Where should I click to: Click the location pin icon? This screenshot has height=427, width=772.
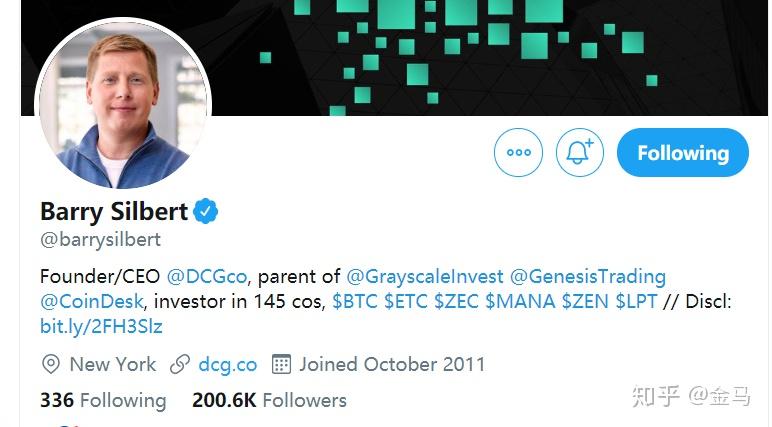51,364
